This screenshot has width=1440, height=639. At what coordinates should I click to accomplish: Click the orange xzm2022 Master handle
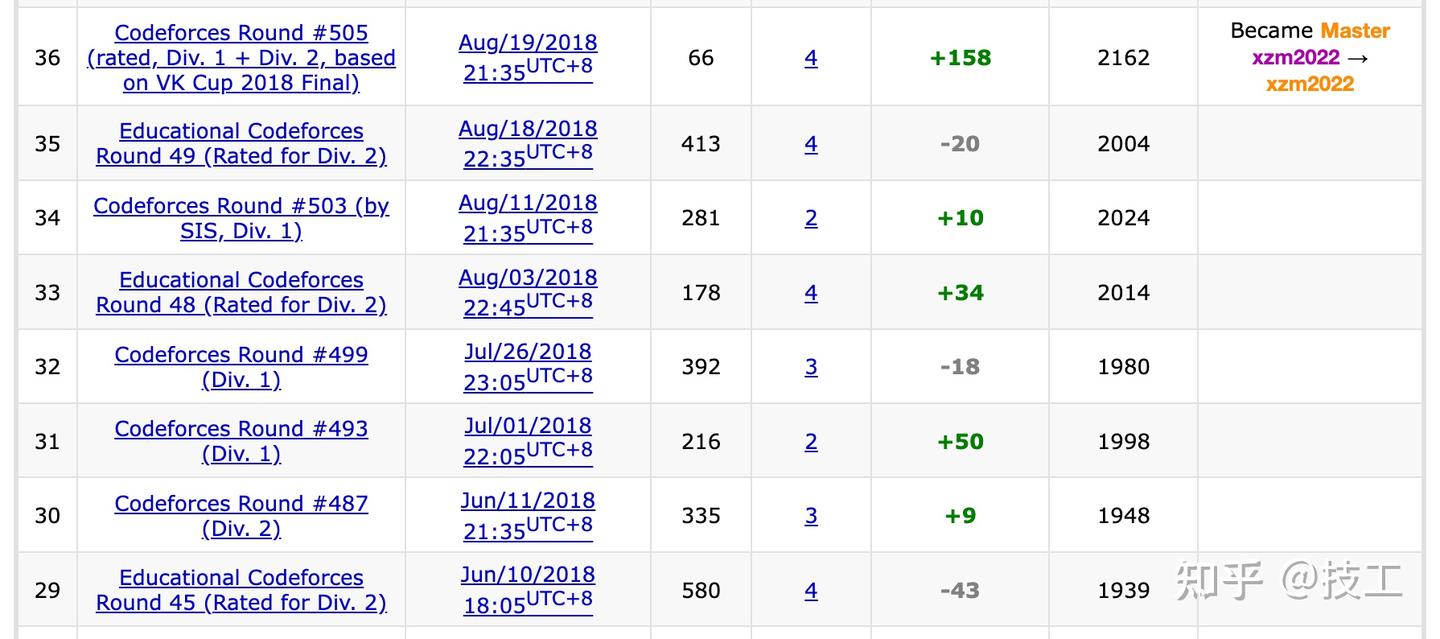1309,84
